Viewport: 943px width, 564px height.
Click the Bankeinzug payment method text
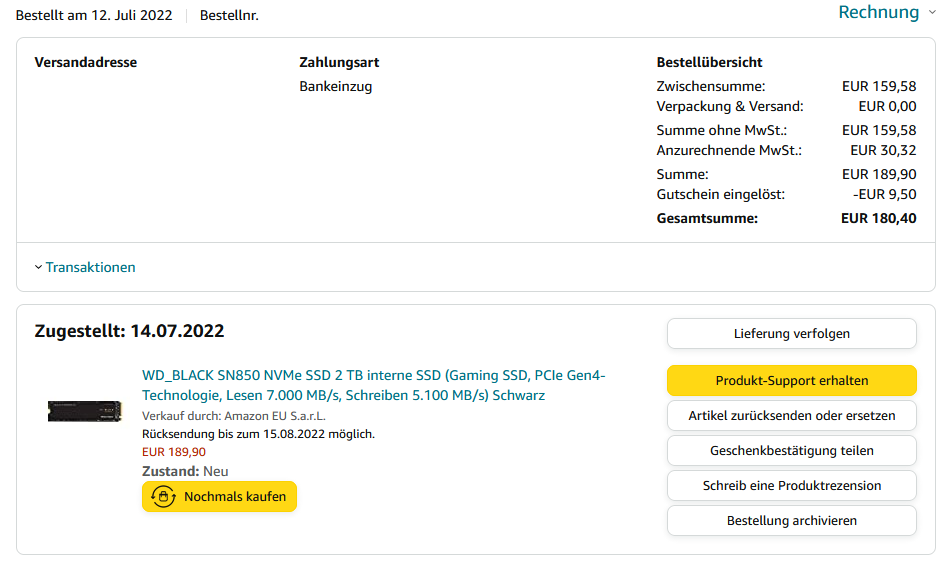(335, 87)
